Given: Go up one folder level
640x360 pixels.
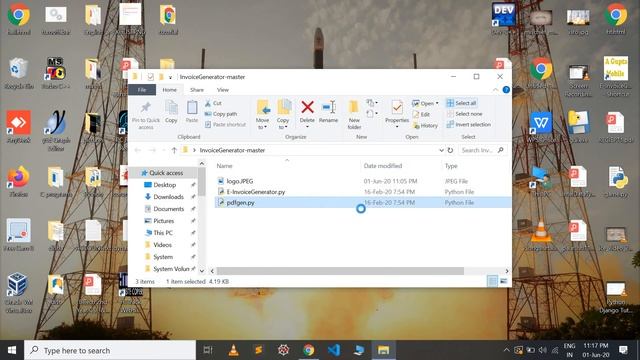Looking at the screenshot, I should pos(174,150).
